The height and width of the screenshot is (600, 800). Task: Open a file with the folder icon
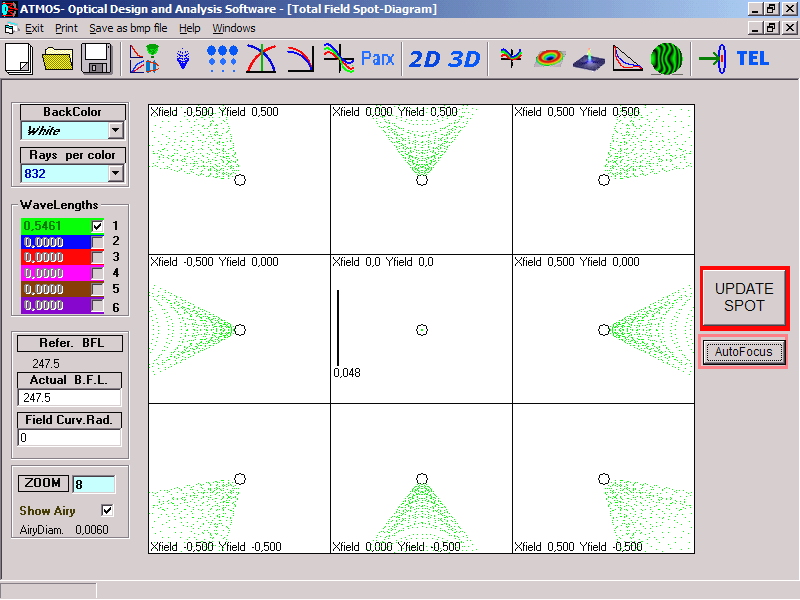click(59, 59)
